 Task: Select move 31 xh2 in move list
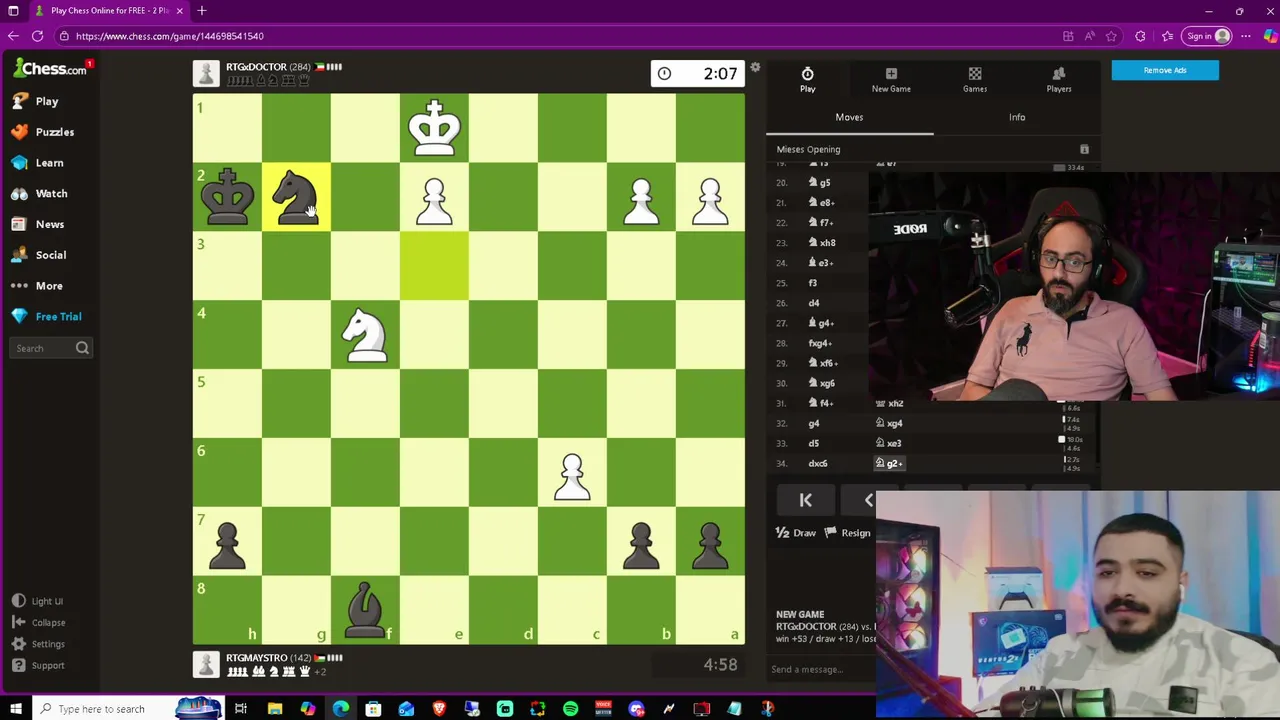[x=889, y=403]
